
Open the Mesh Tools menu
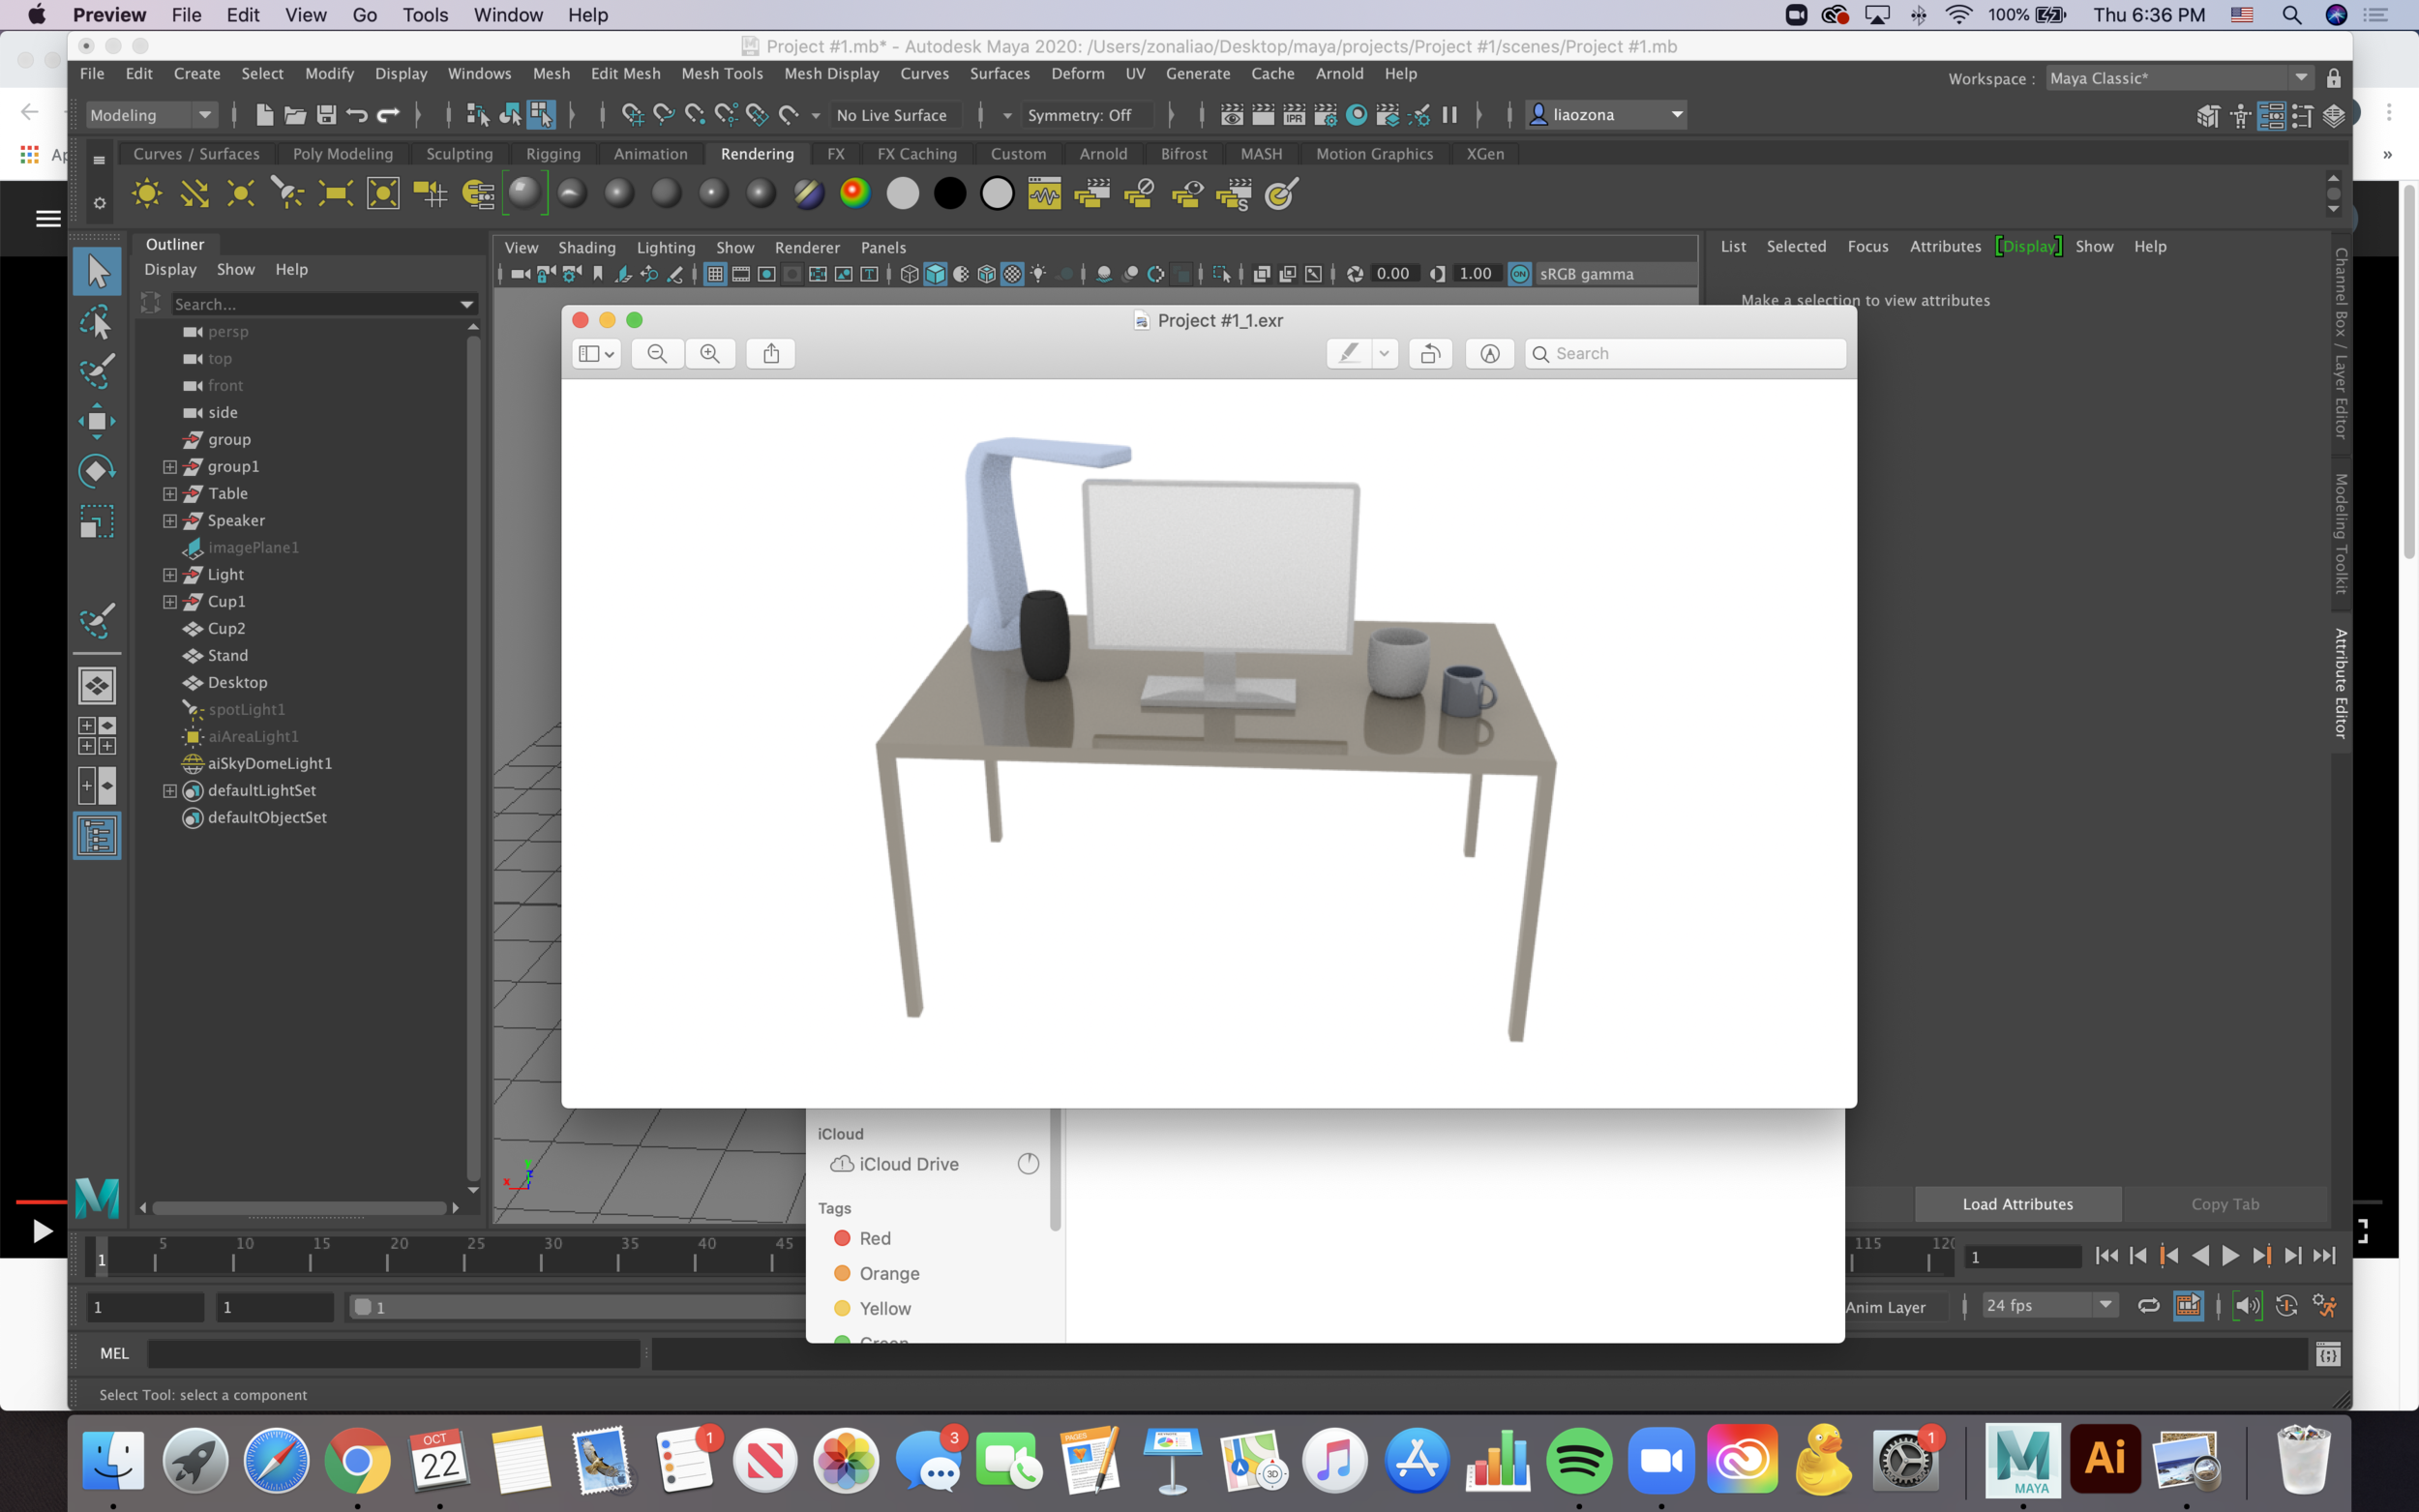click(x=722, y=74)
